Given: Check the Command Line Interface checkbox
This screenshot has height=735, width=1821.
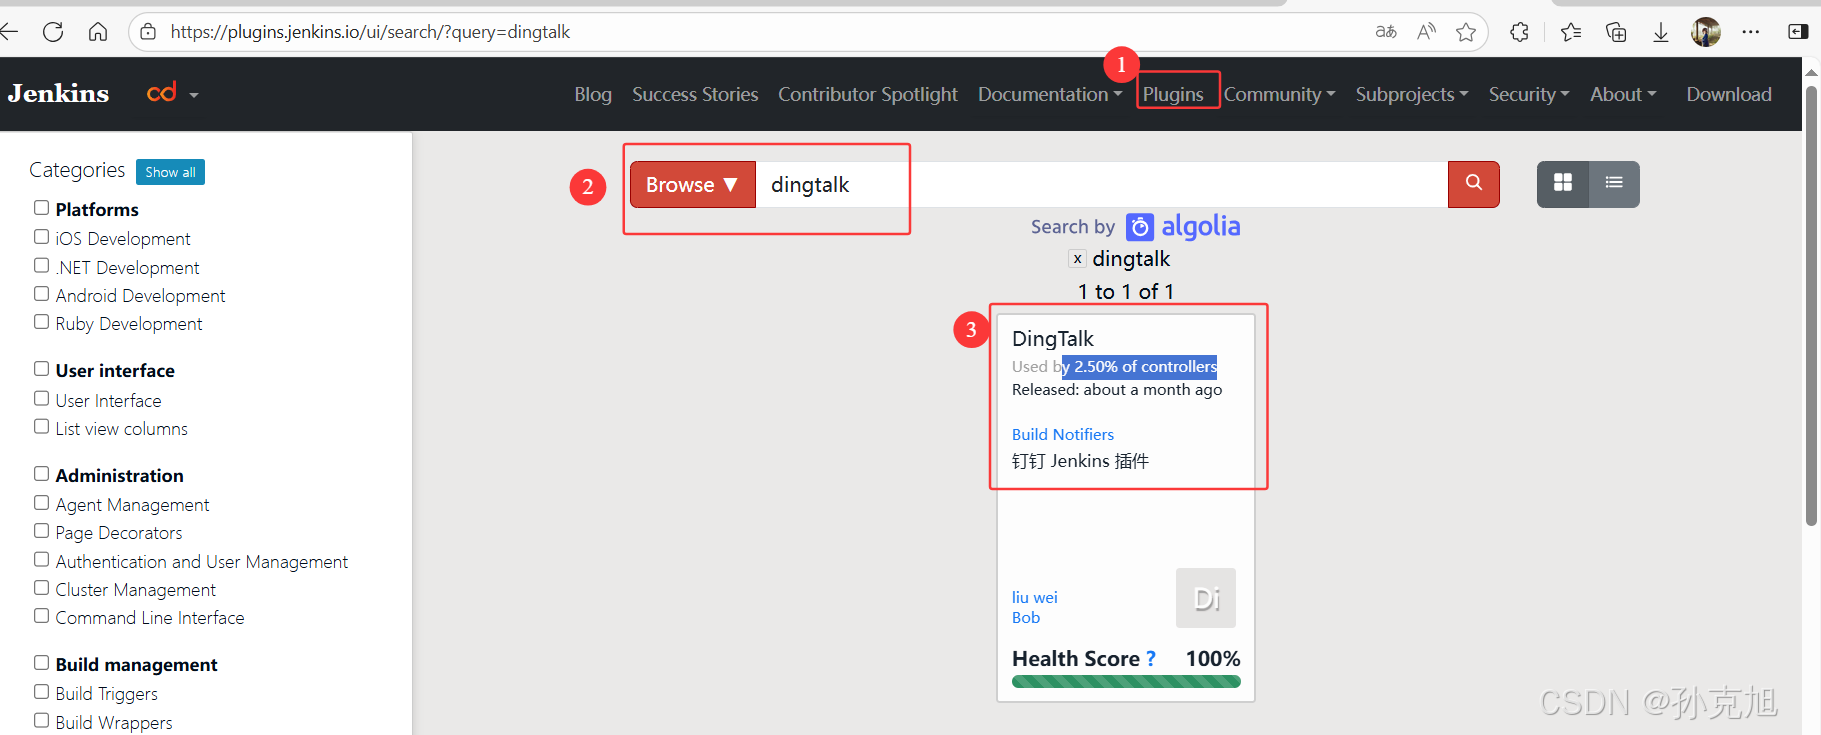Looking at the screenshot, I should tap(41, 616).
